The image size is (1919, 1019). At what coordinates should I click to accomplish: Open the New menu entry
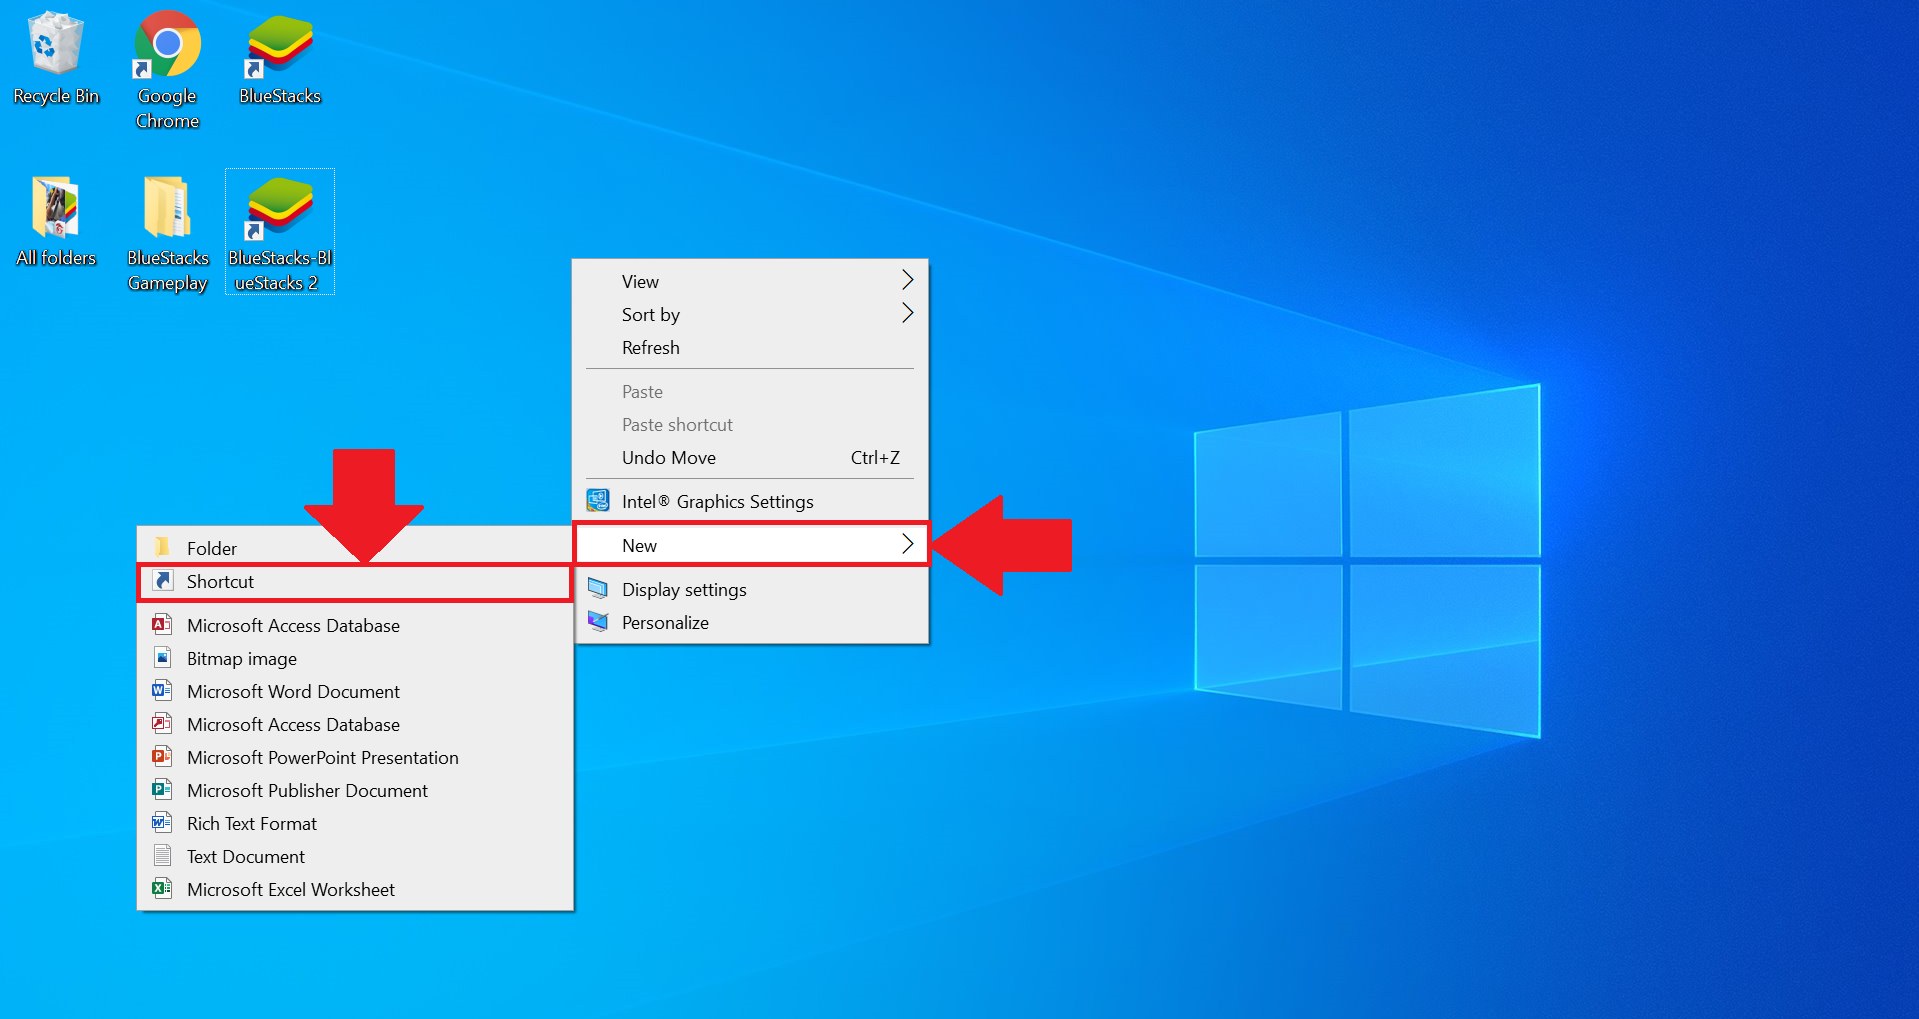tap(750, 545)
